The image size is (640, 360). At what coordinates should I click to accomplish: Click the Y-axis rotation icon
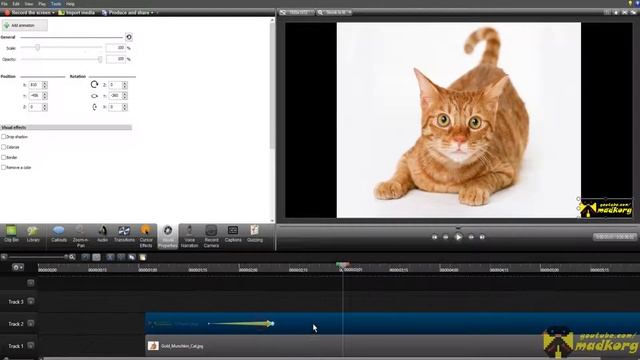pyautogui.click(x=94, y=96)
